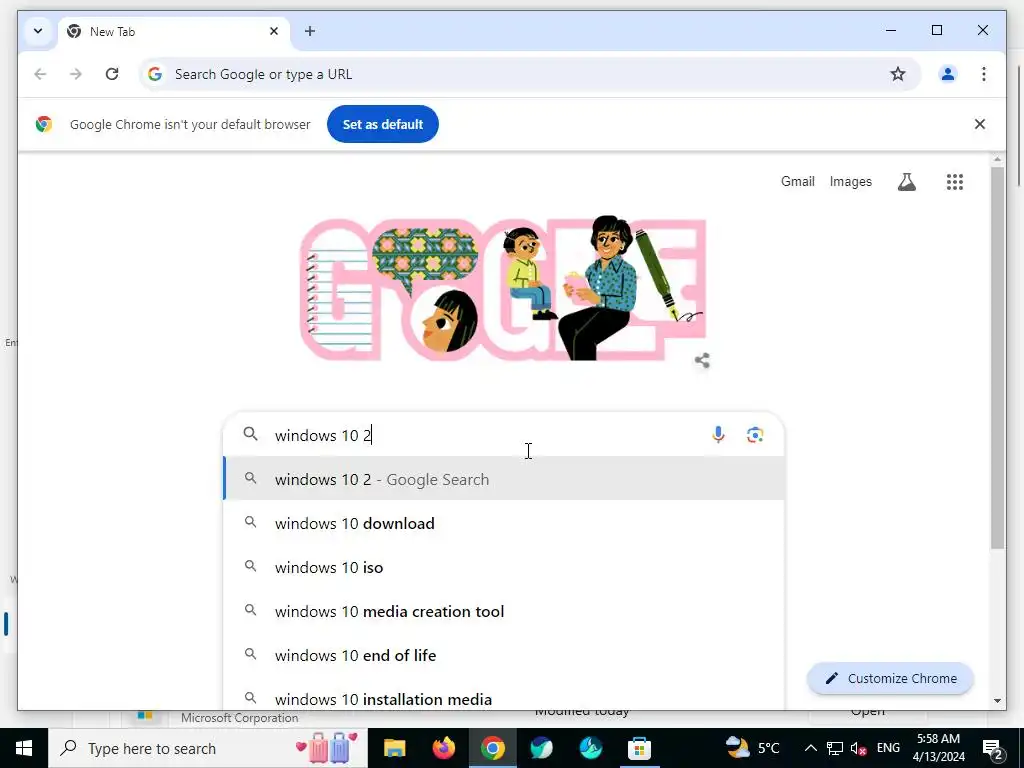Click the ENG language indicator

(x=888, y=748)
